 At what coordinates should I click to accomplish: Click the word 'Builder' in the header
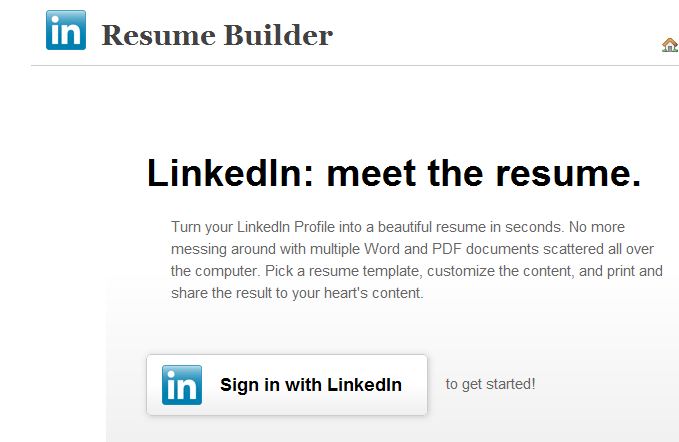coord(278,35)
